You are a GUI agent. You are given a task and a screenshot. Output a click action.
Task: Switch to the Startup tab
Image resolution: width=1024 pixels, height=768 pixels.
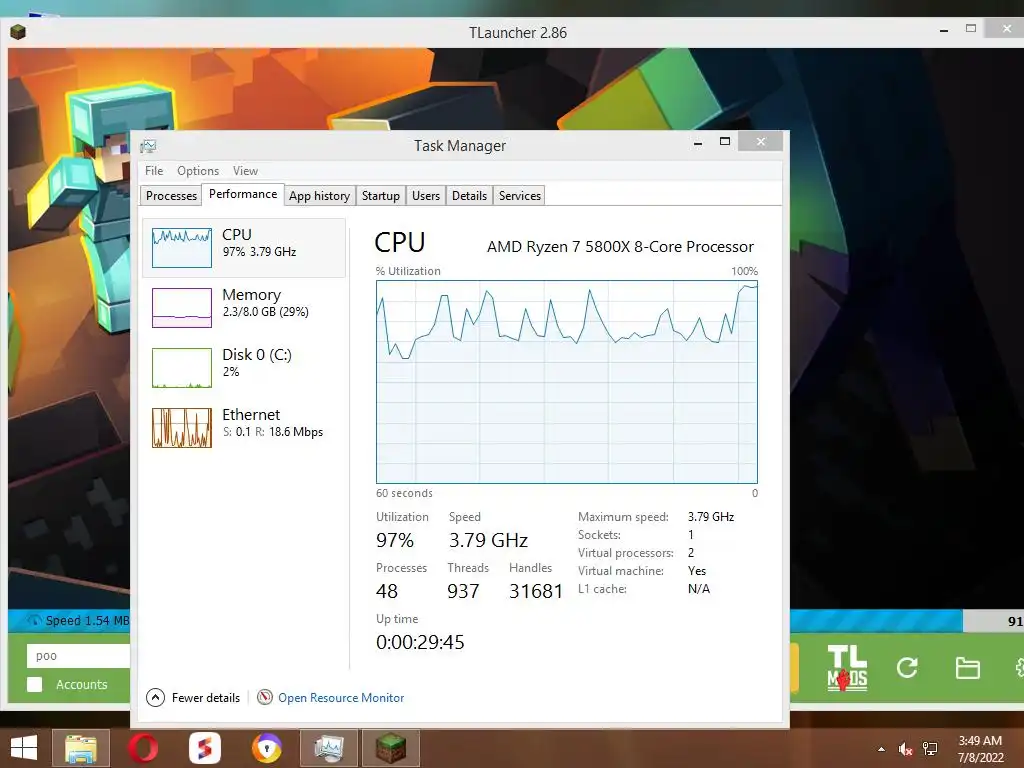click(381, 196)
